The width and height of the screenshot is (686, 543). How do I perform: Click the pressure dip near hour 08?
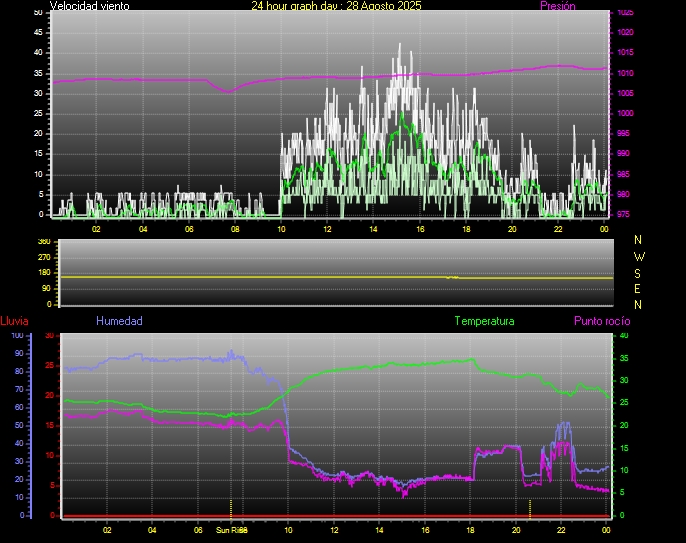(228, 91)
